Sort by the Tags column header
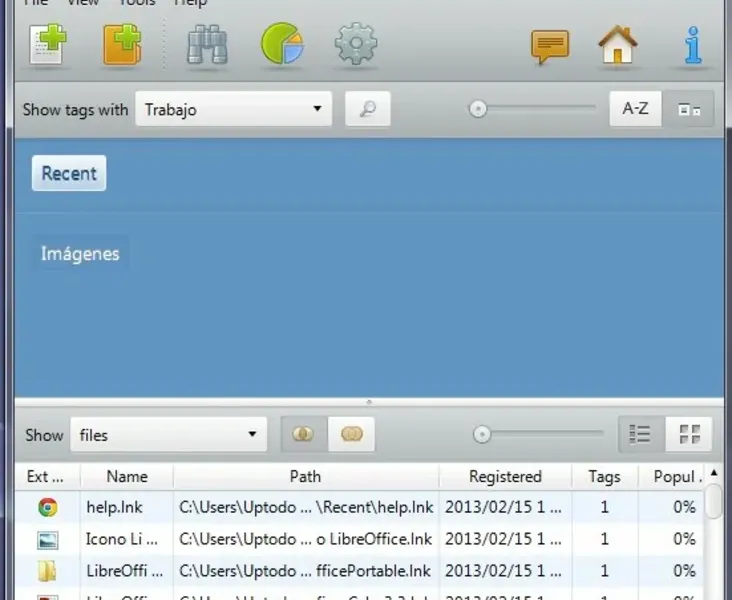 (605, 476)
